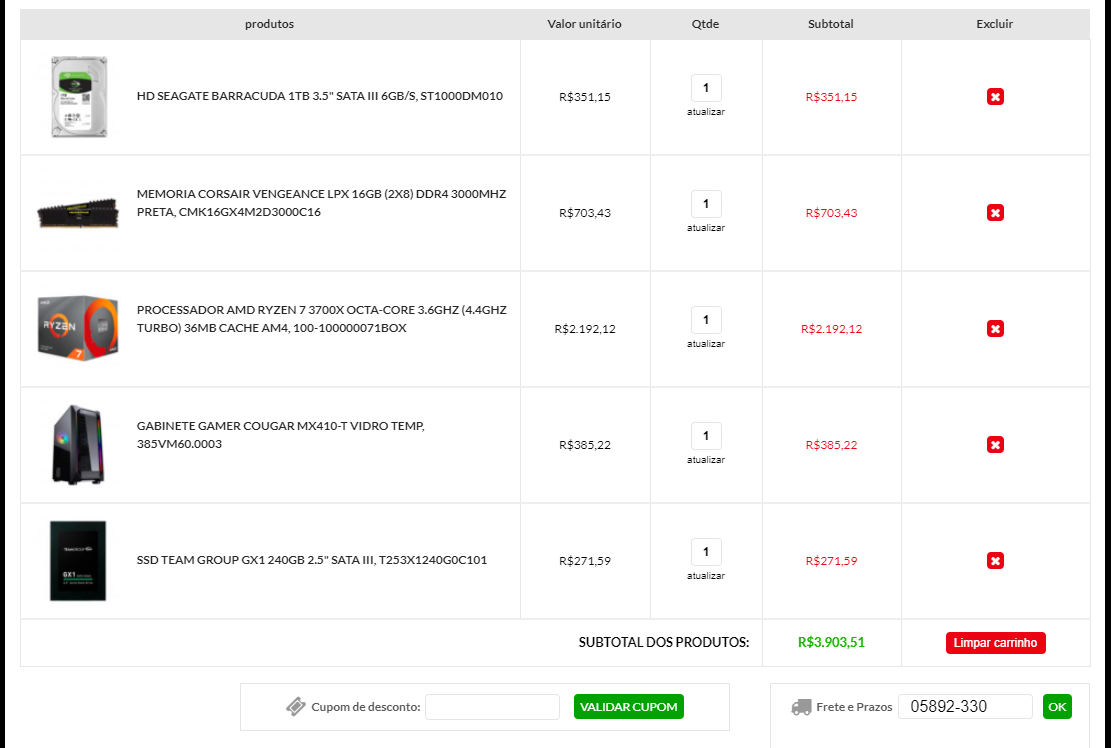Viewport: 1111px width, 748px height.
Task: Click the Qtde column header
Action: click(705, 24)
